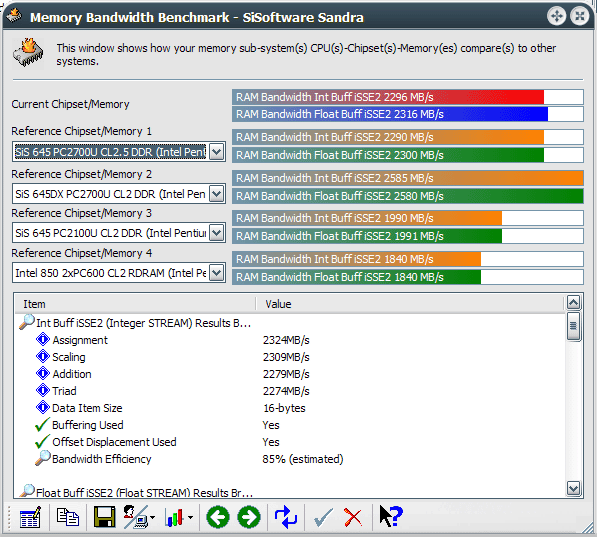The width and height of the screenshot is (597, 537).
Task: Click red Int Buff 2296 MB/s bar
Action: point(408,97)
